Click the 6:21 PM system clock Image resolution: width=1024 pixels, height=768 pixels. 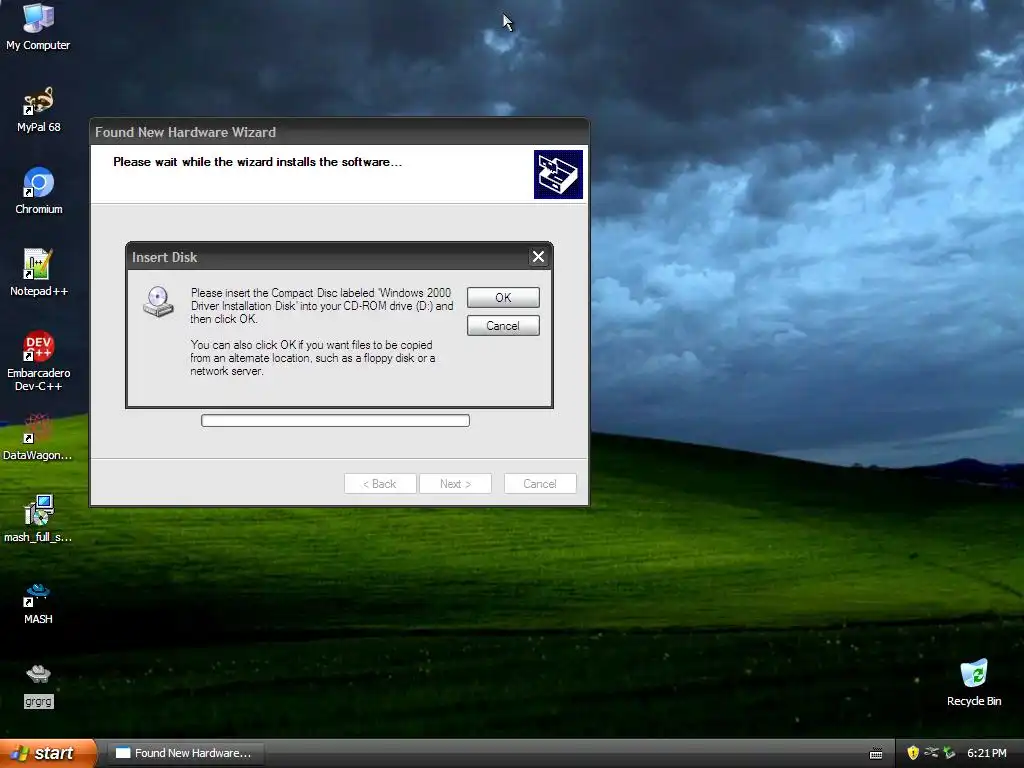click(x=986, y=753)
